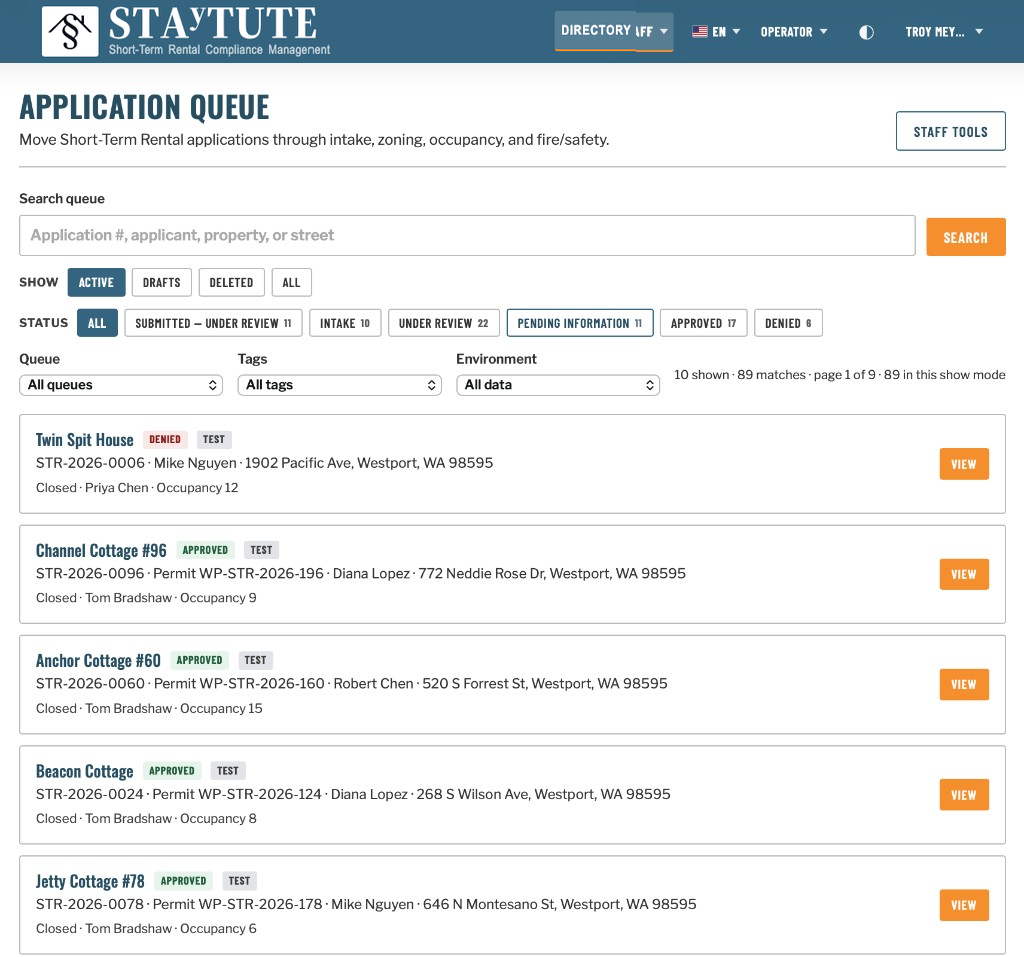Image resolution: width=1024 pixels, height=957 pixels.
Task: Open the All tags select box
Action: [340, 385]
